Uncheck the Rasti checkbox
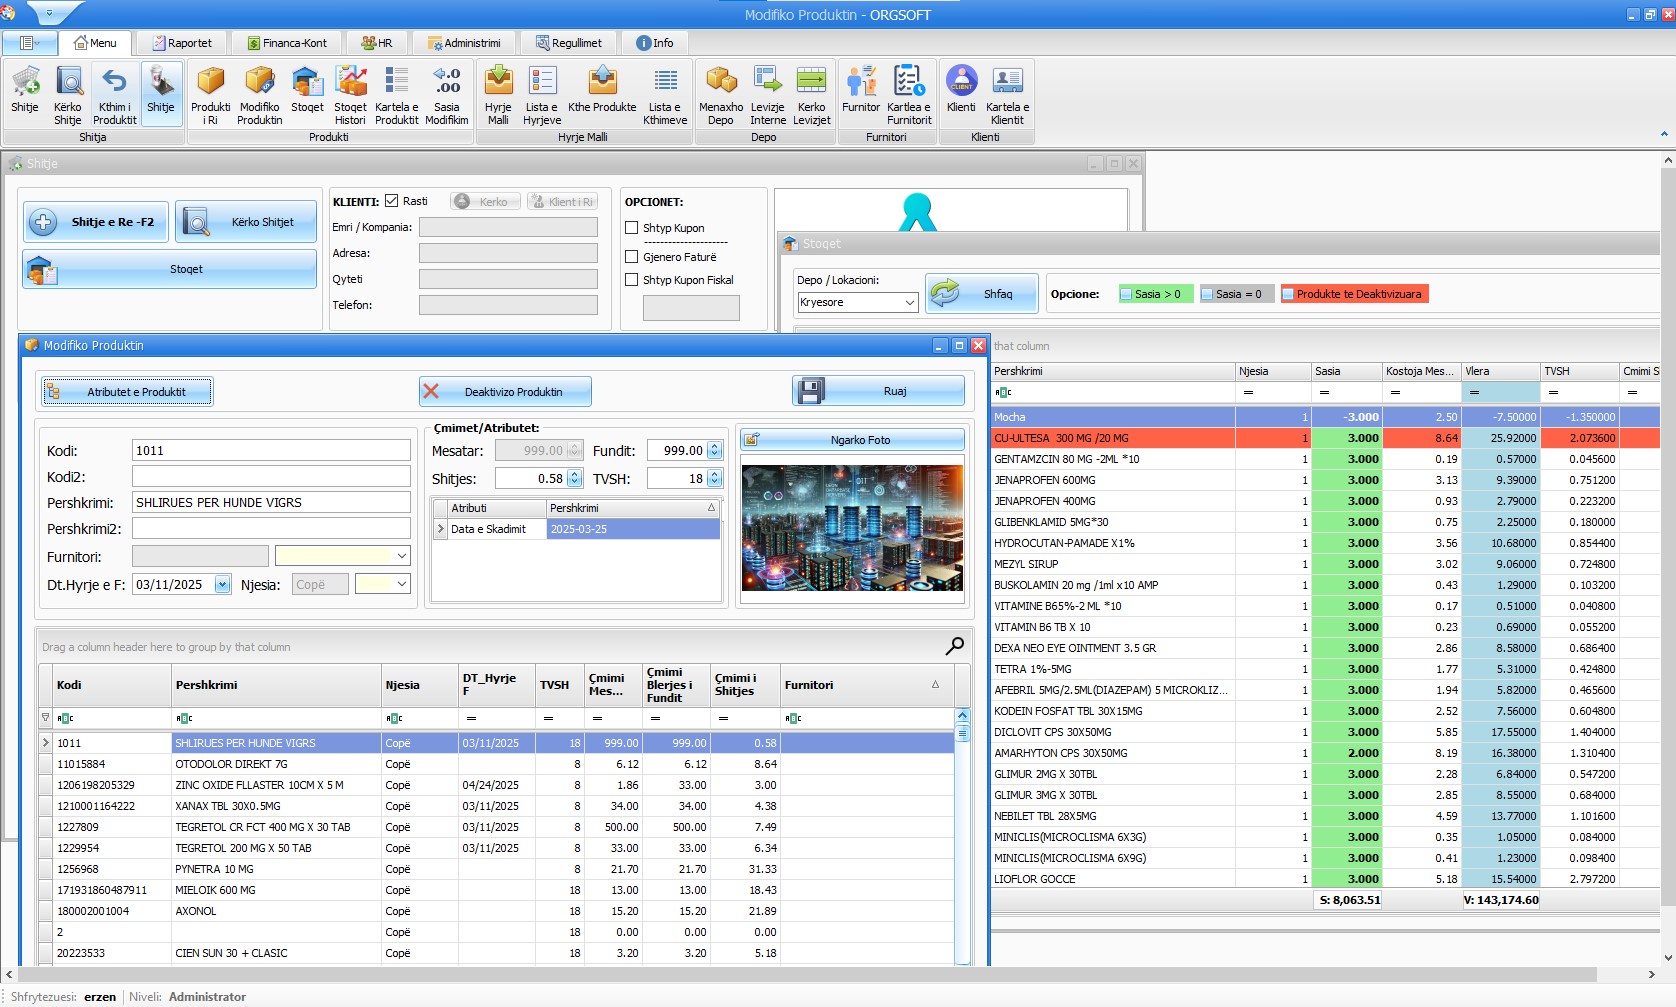Viewport: 1676px width, 1007px height. [392, 201]
